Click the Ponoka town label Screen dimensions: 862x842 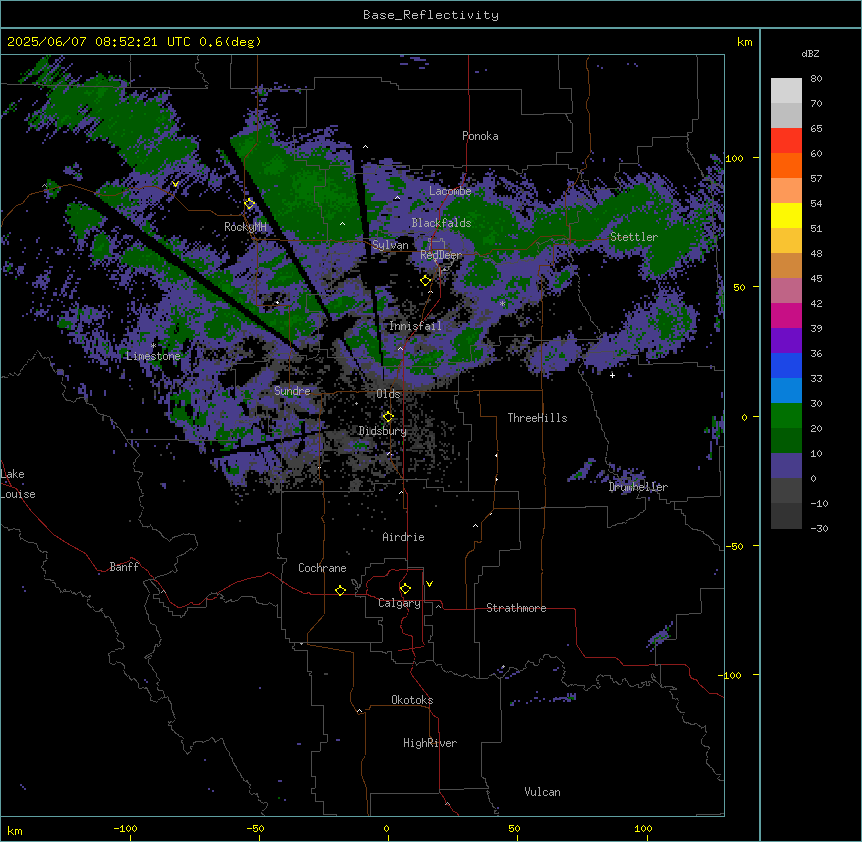click(480, 136)
